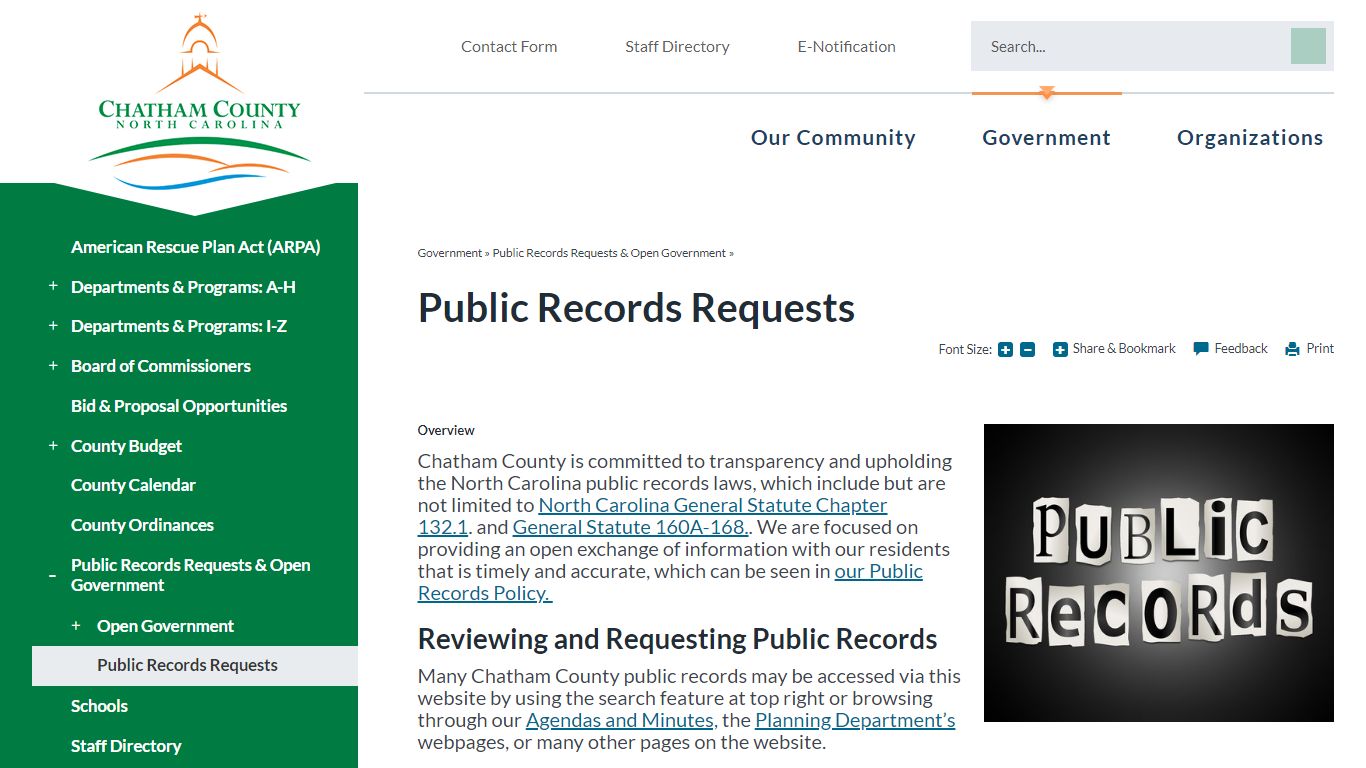Viewport: 1366px width, 768px height.
Task: Click Reviewing and Requesting Public Records heading
Action: coord(677,639)
